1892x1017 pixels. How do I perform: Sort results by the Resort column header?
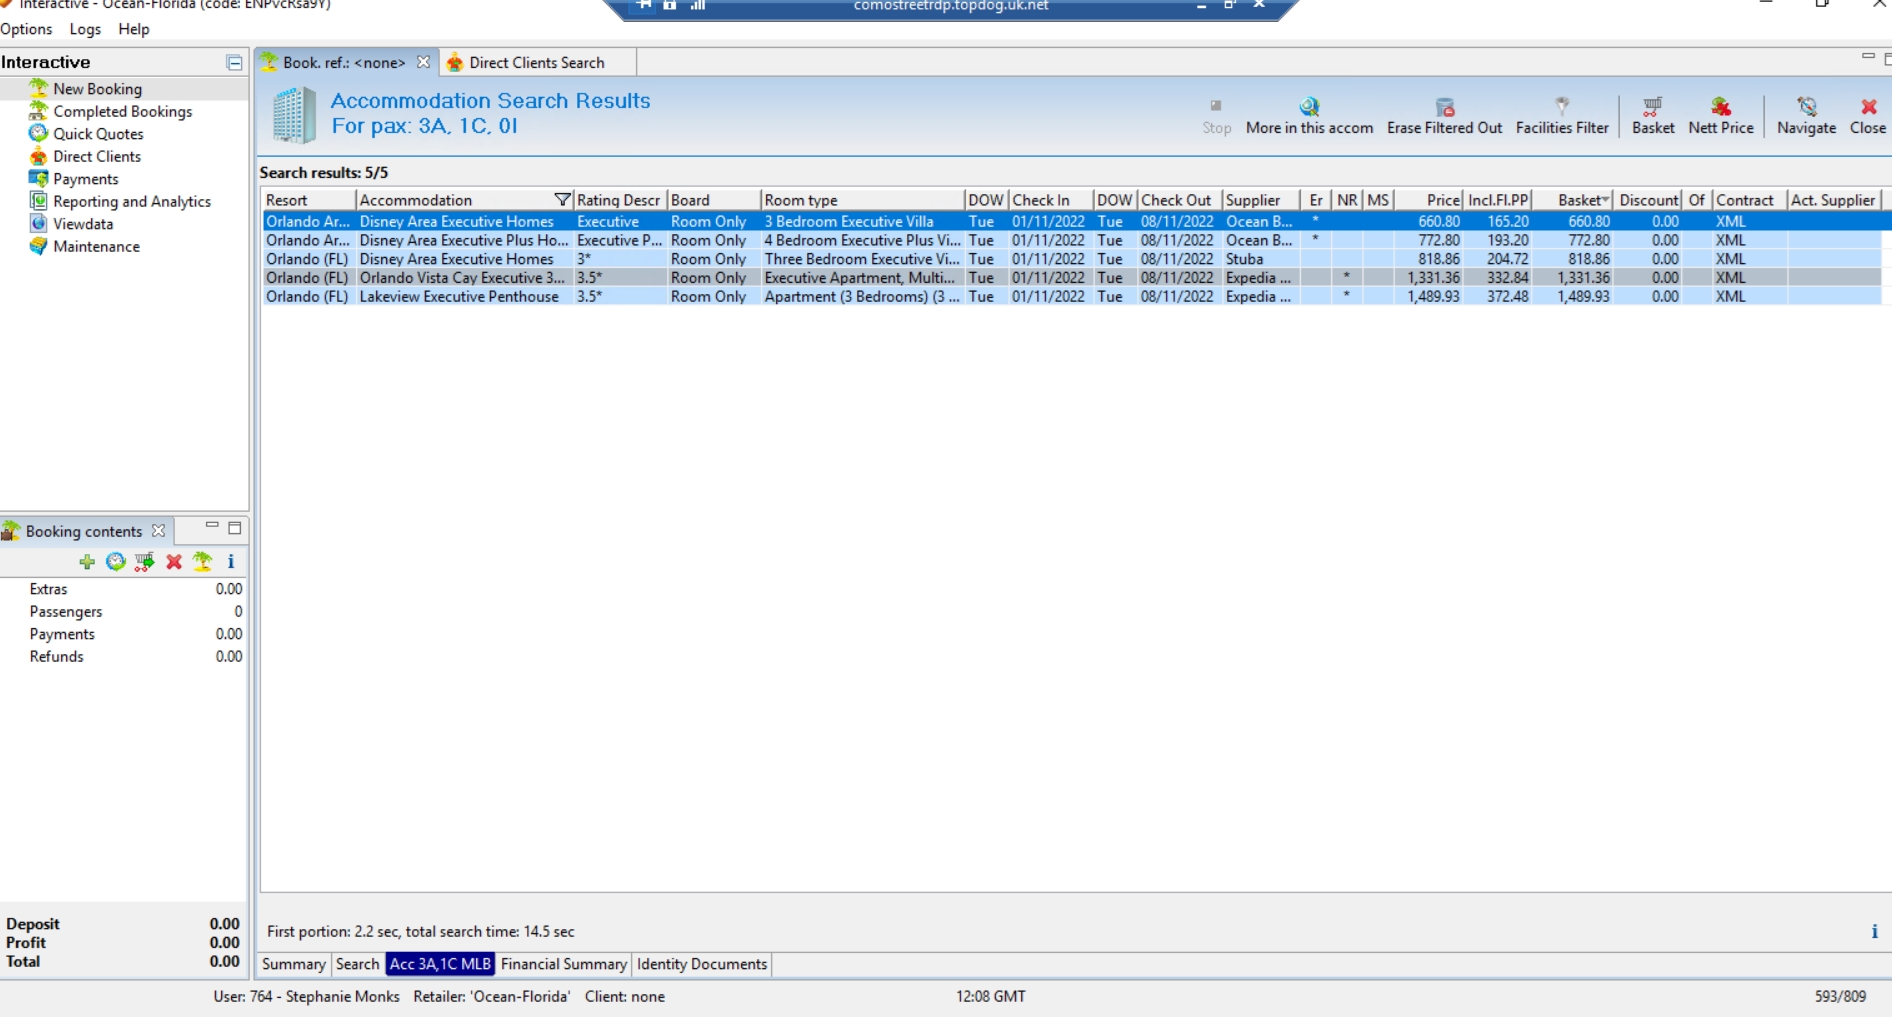tap(308, 200)
